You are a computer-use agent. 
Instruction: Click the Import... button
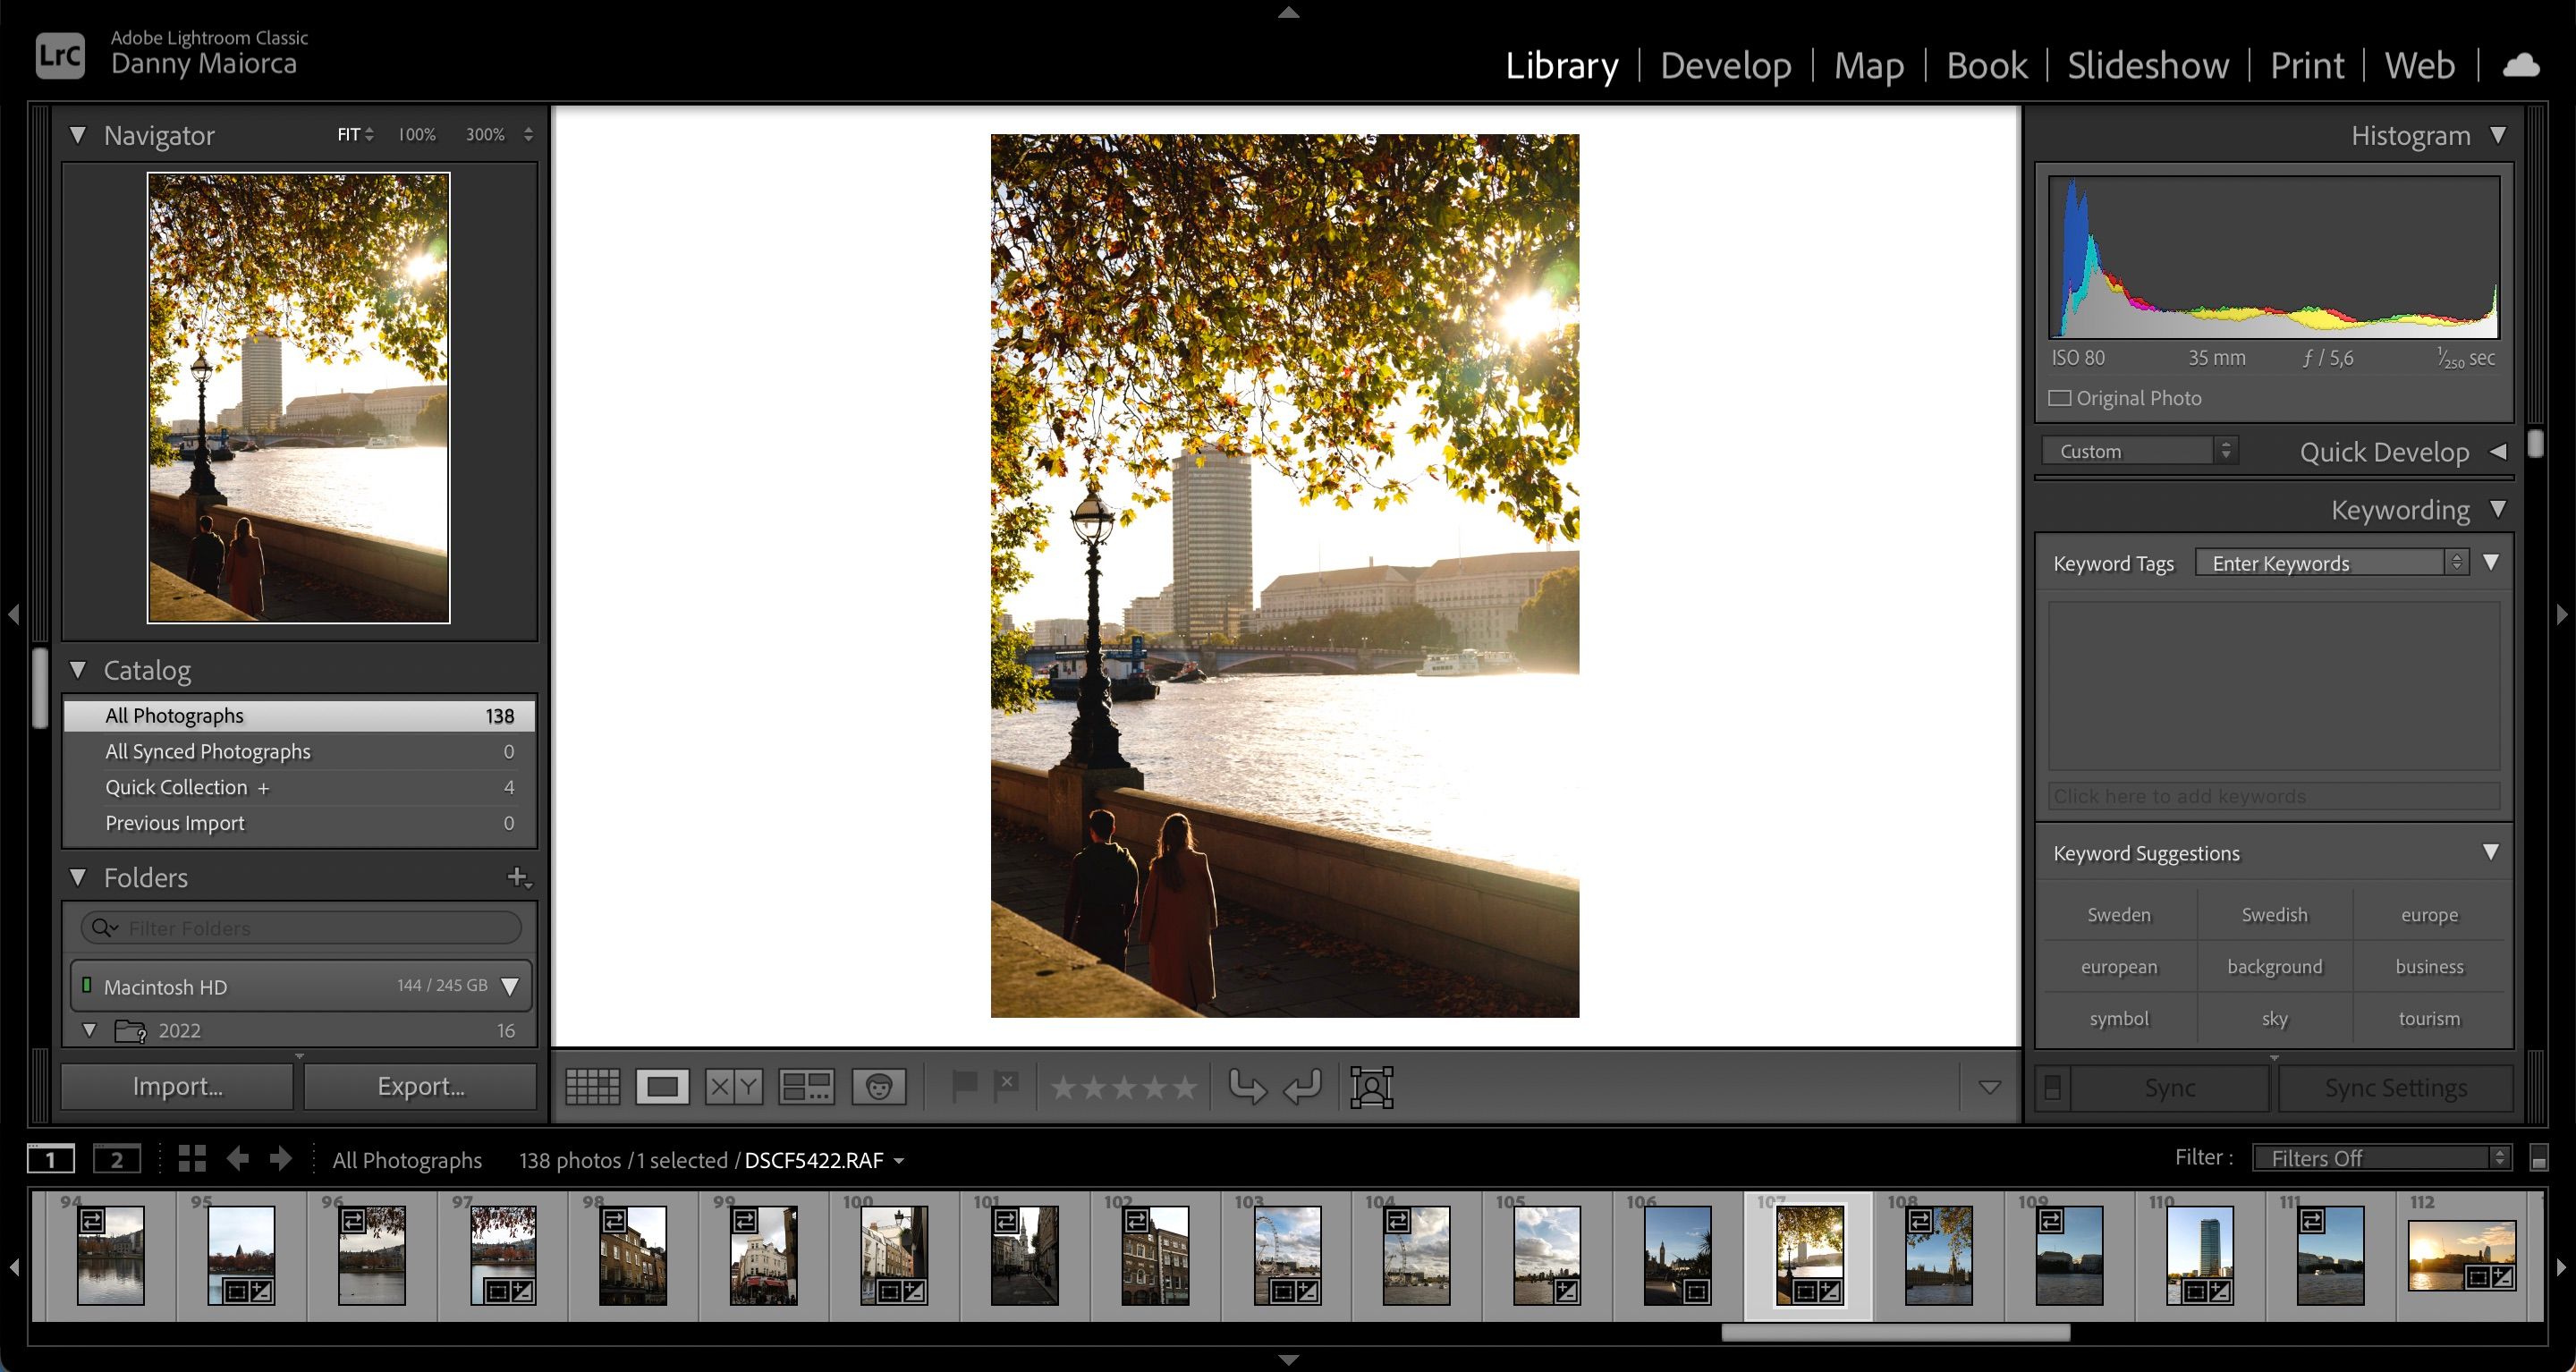pyautogui.click(x=177, y=1086)
